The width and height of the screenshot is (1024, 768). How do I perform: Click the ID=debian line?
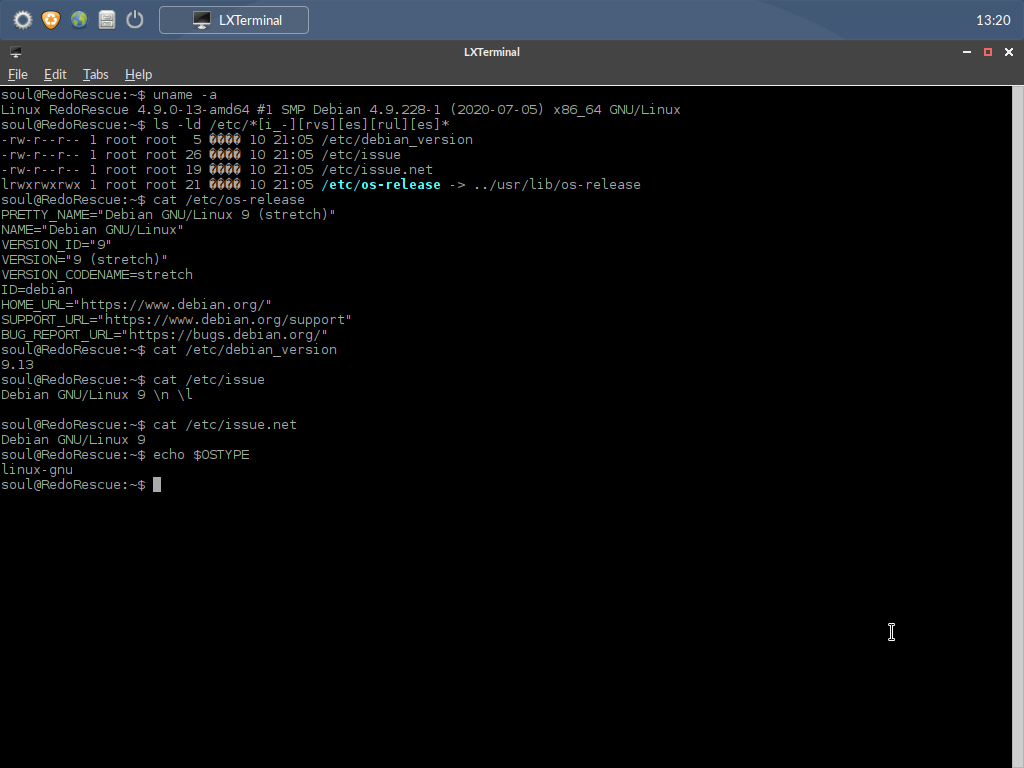[x=37, y=290]
